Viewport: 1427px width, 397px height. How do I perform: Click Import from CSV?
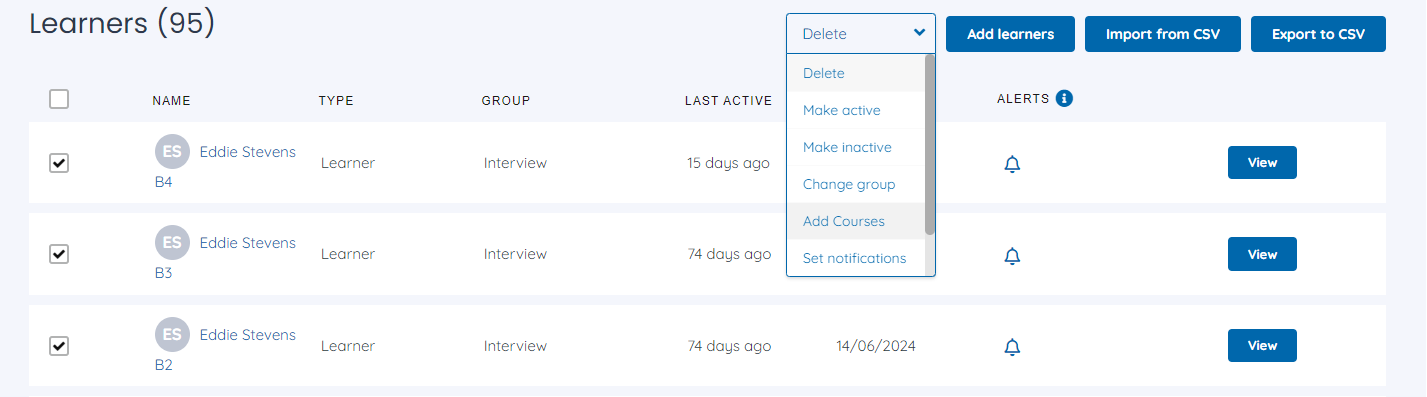click(x=1163, y=34)
